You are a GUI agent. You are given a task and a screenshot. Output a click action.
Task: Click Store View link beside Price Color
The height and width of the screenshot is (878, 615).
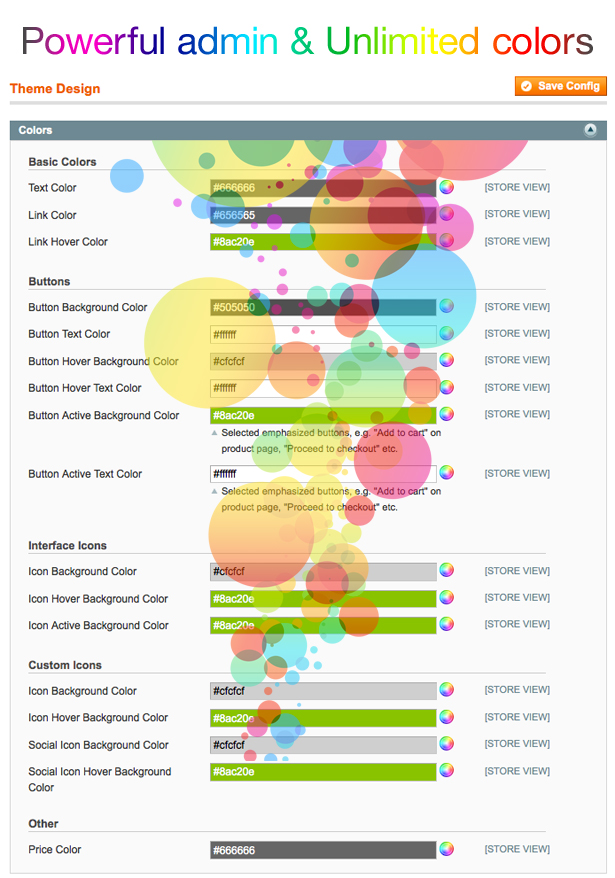click(517, 849)
